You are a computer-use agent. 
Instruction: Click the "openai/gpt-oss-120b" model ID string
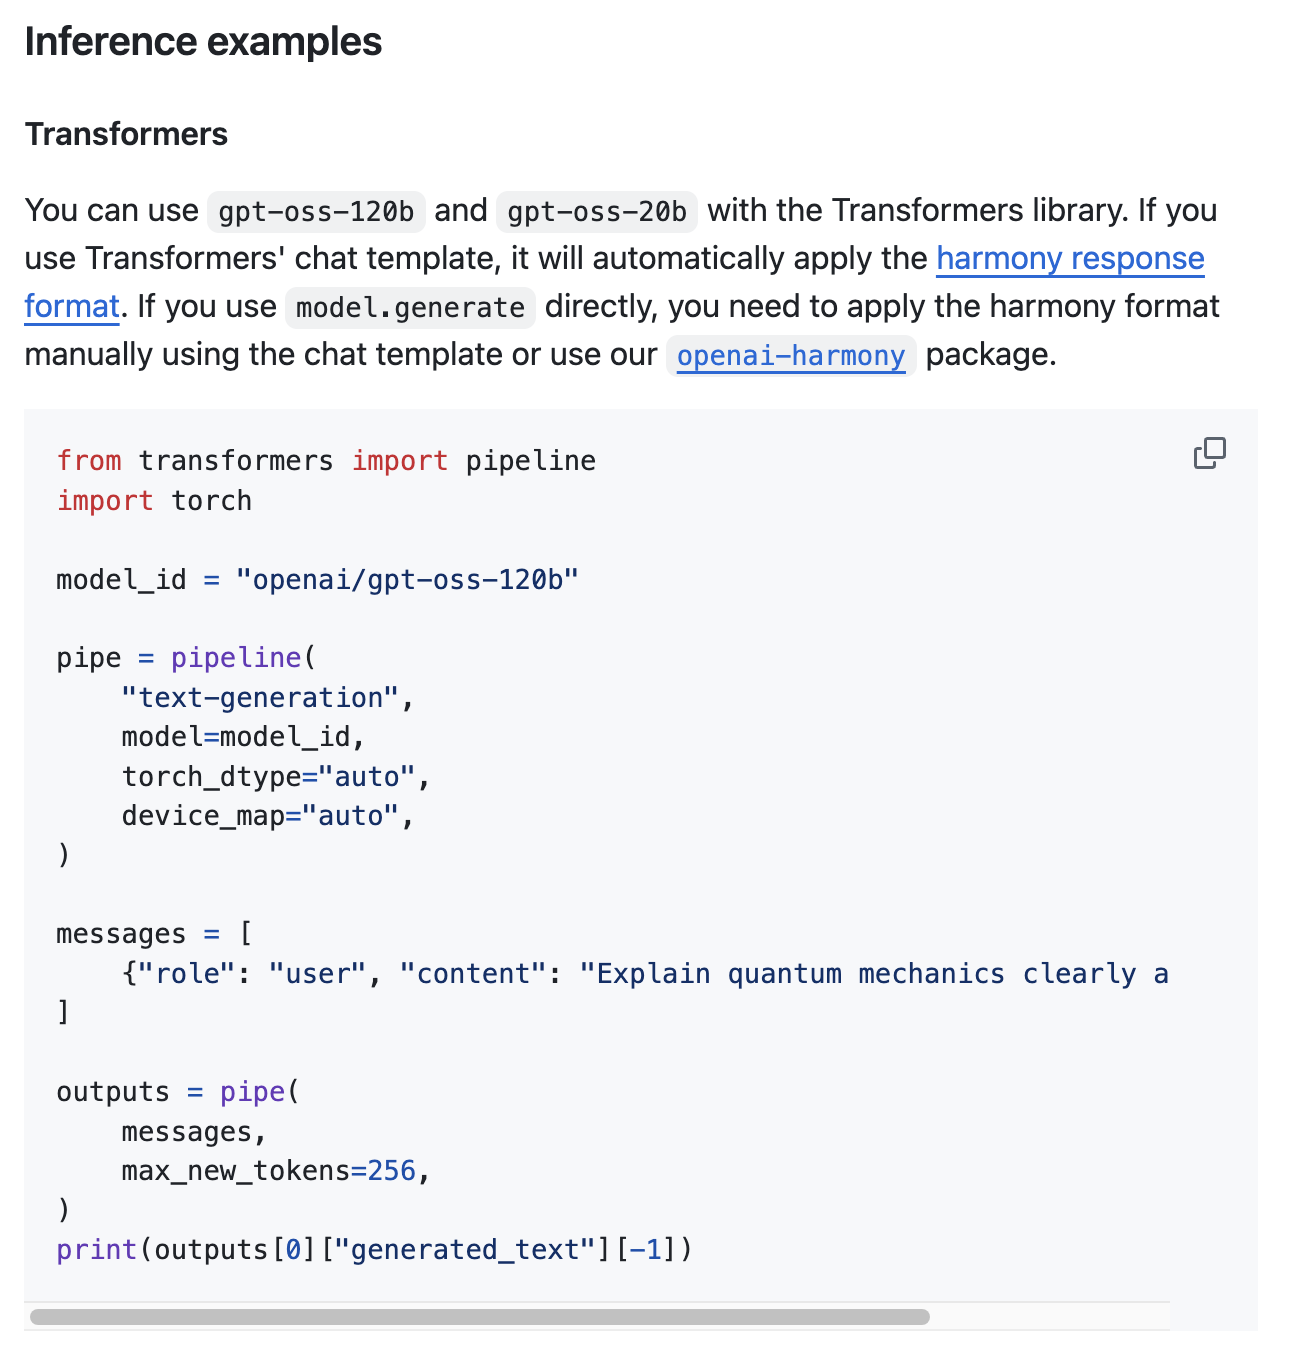tap(407, 580)
